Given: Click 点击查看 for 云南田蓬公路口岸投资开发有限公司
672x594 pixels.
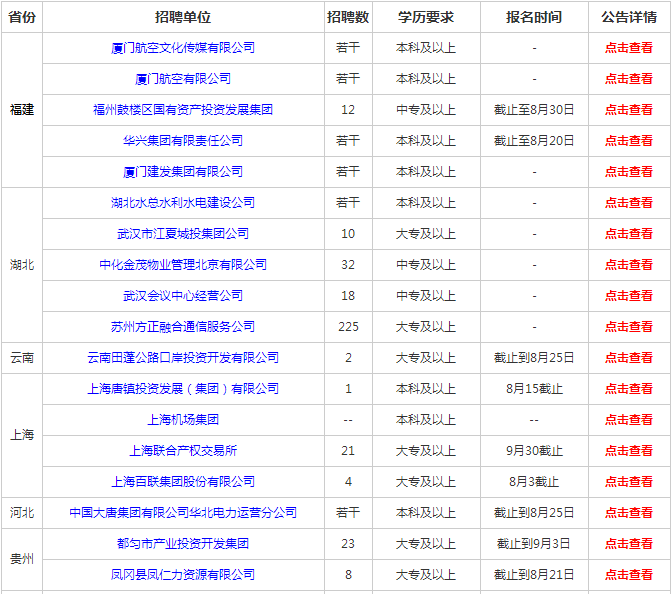Looking at the screenshot, I should 629,358.
